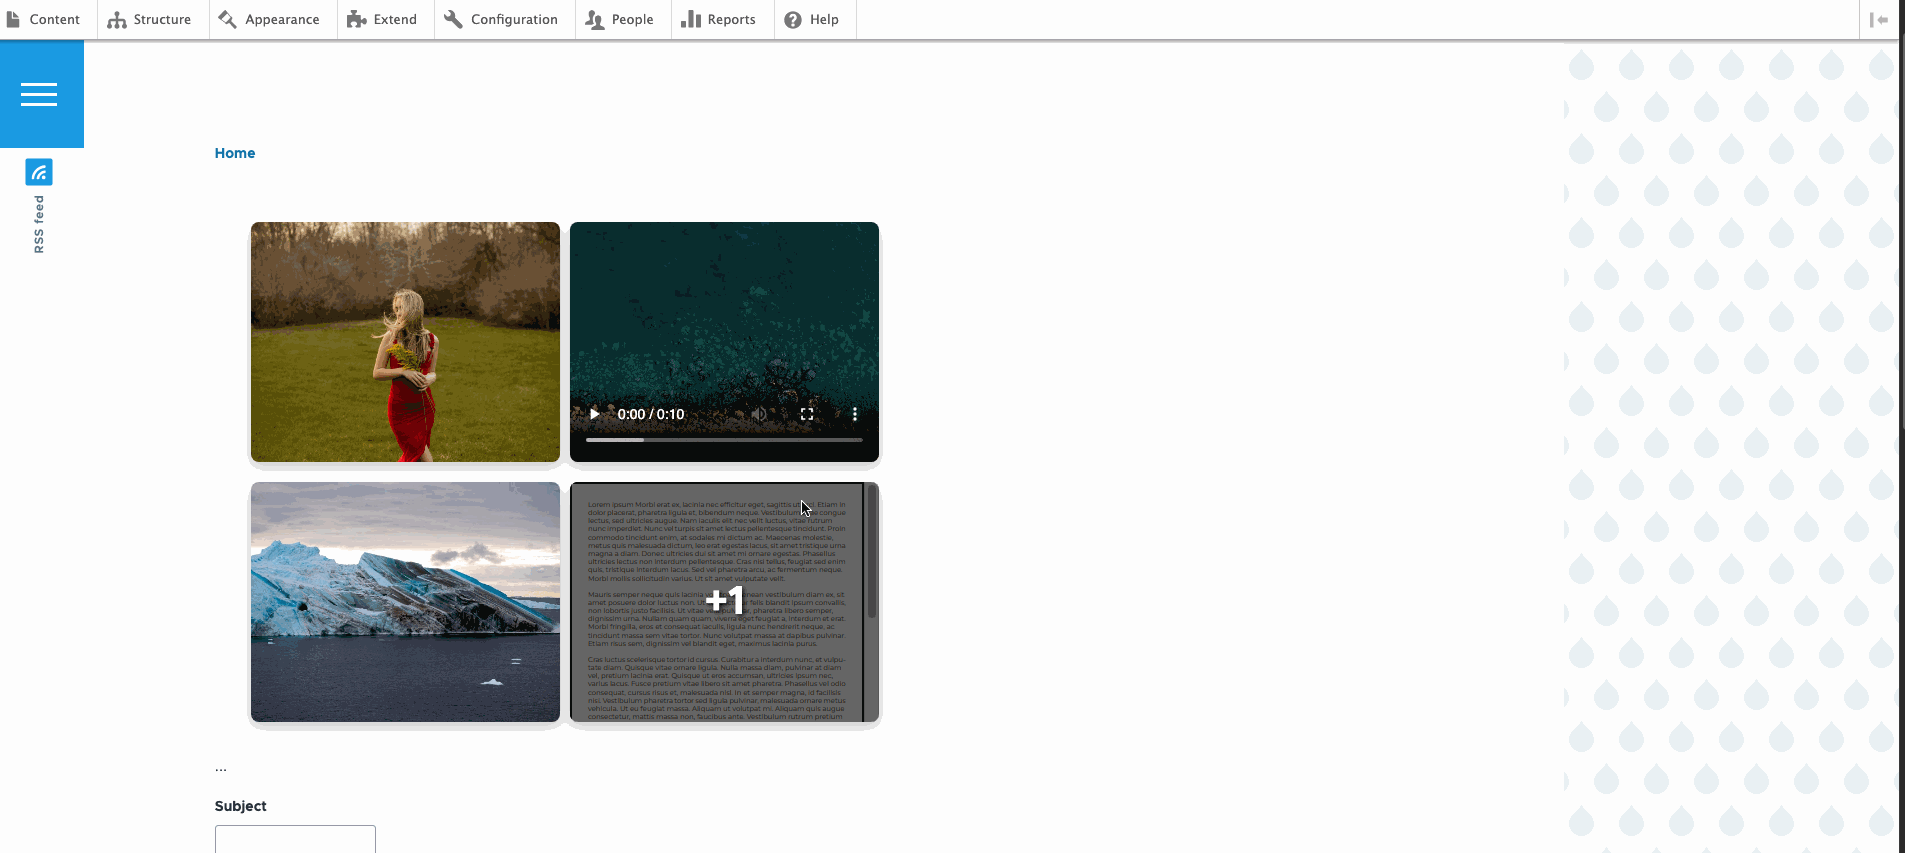Viewport: 1905px width, 853px height.
Task: Open the RSS feed icon
Action: [x=39, y=172]
